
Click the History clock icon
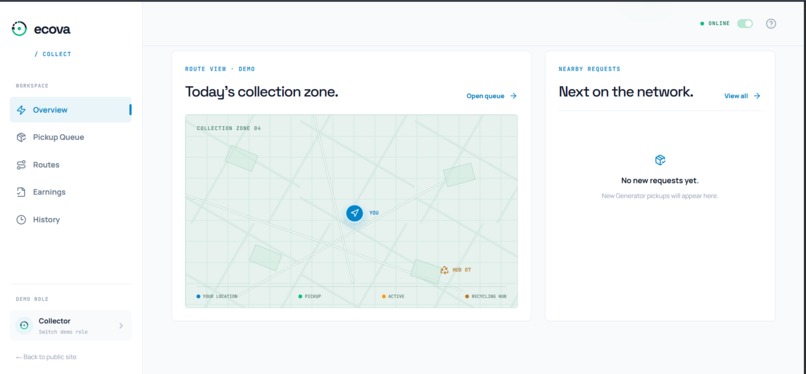[x=21, y=220]
